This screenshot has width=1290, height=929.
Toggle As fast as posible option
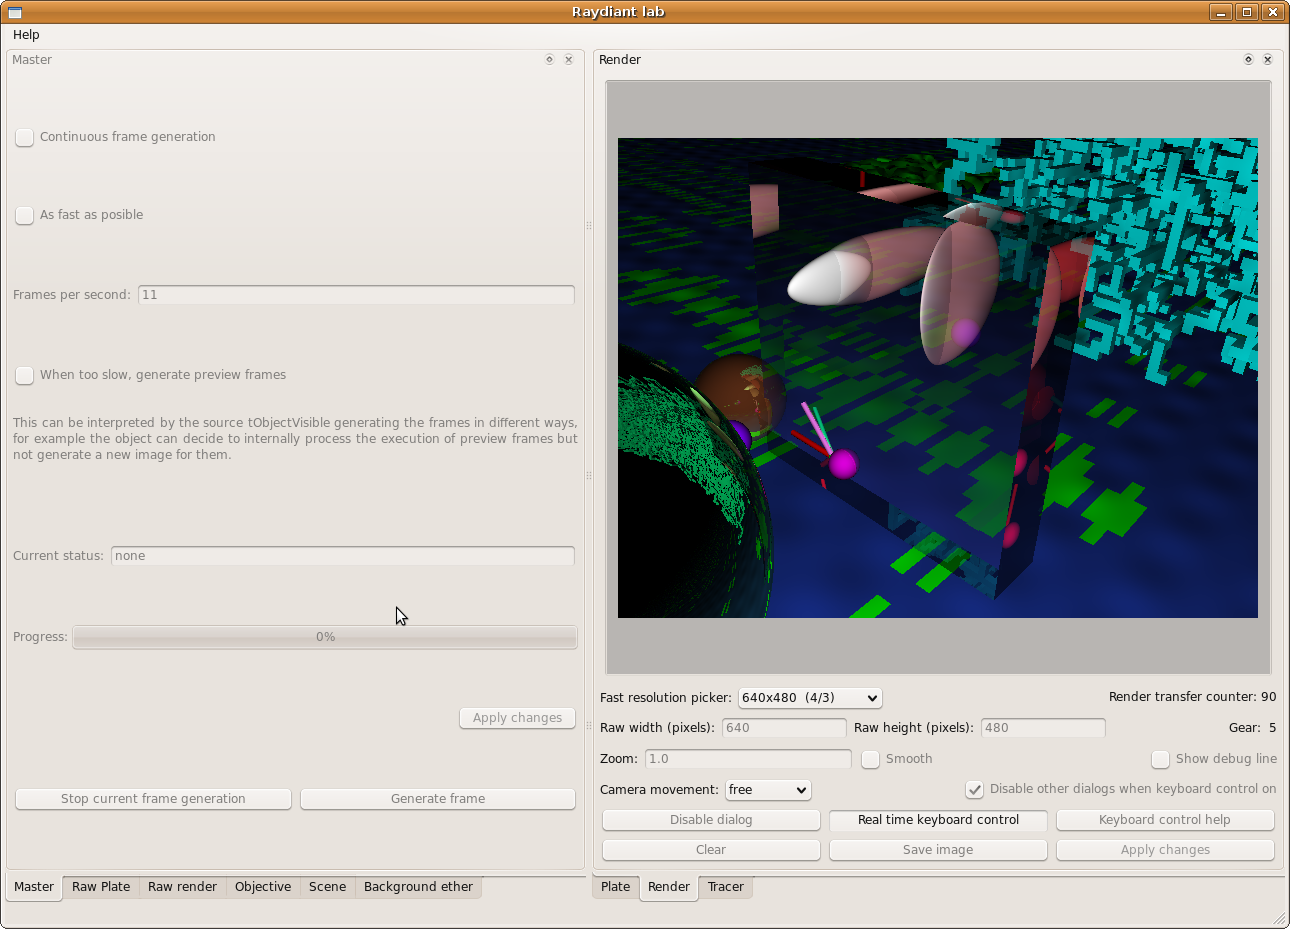(25, 215)
